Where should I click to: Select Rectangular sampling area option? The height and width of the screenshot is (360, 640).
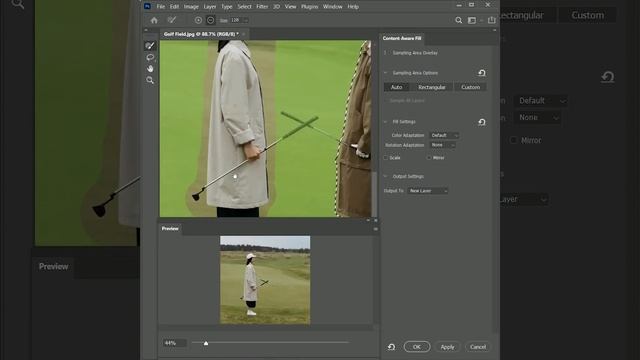pos(431,87)
